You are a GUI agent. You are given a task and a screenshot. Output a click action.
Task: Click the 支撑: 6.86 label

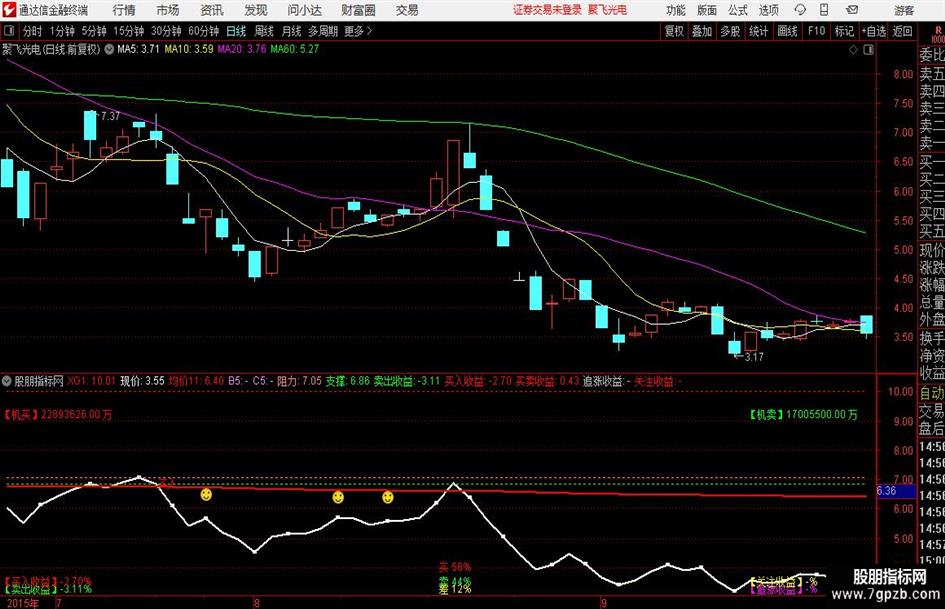point(348,381)
